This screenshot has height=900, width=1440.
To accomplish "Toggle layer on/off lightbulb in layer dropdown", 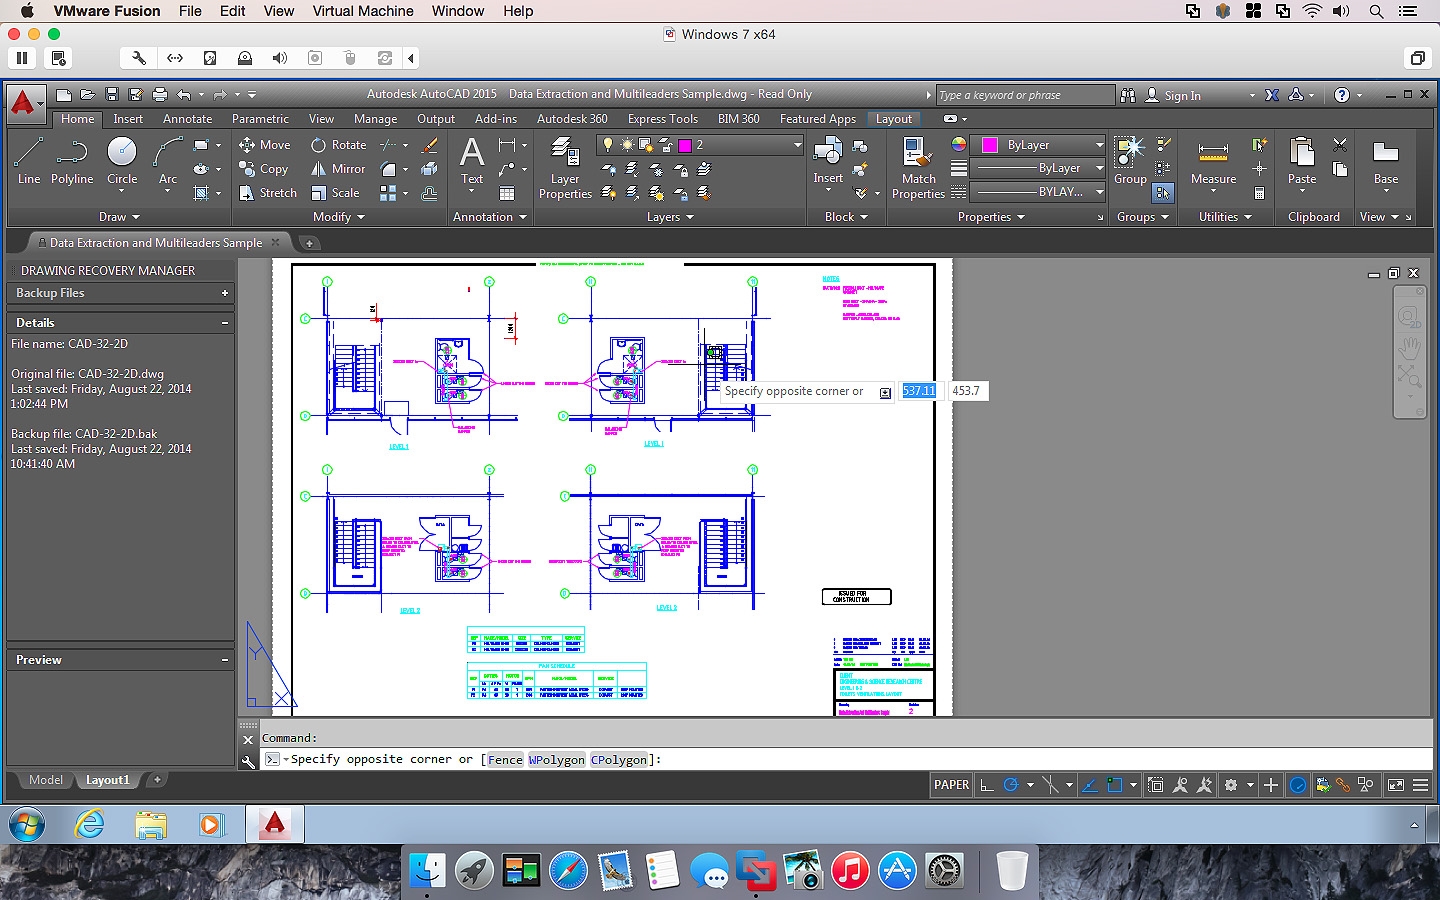I will (607, 145).
